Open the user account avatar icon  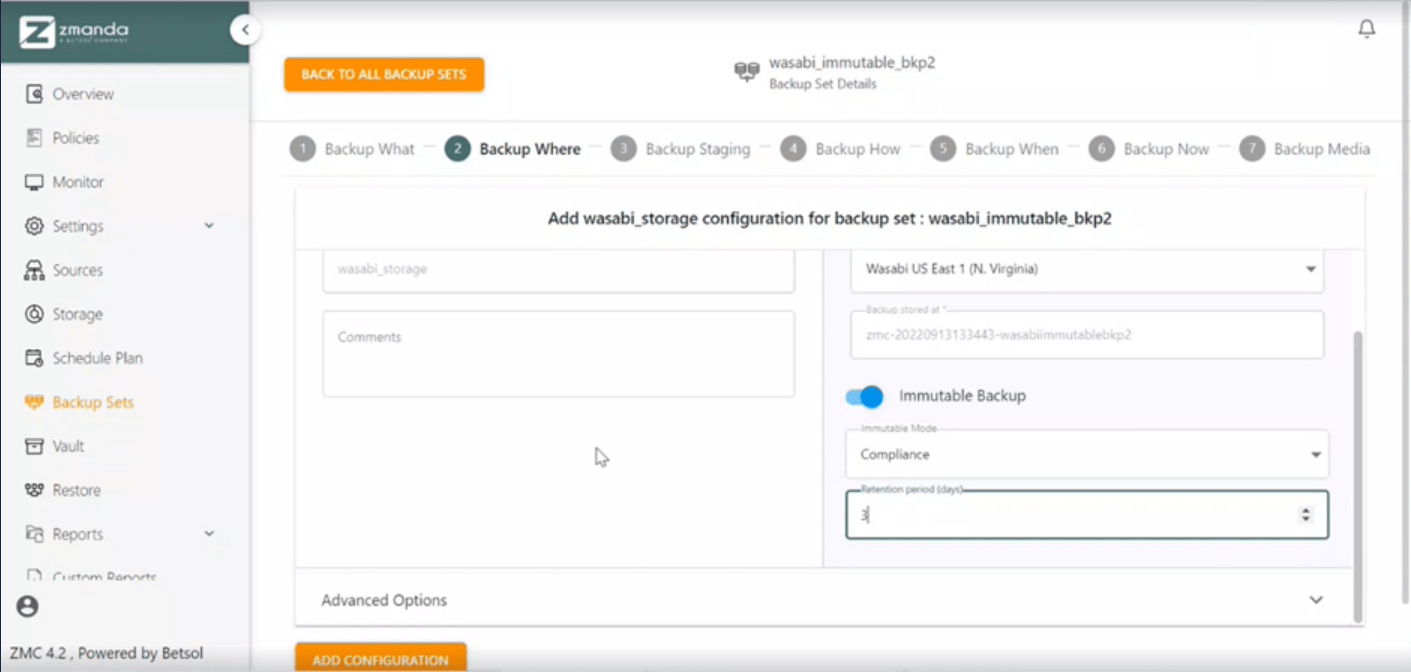click(x=28, y=606)
